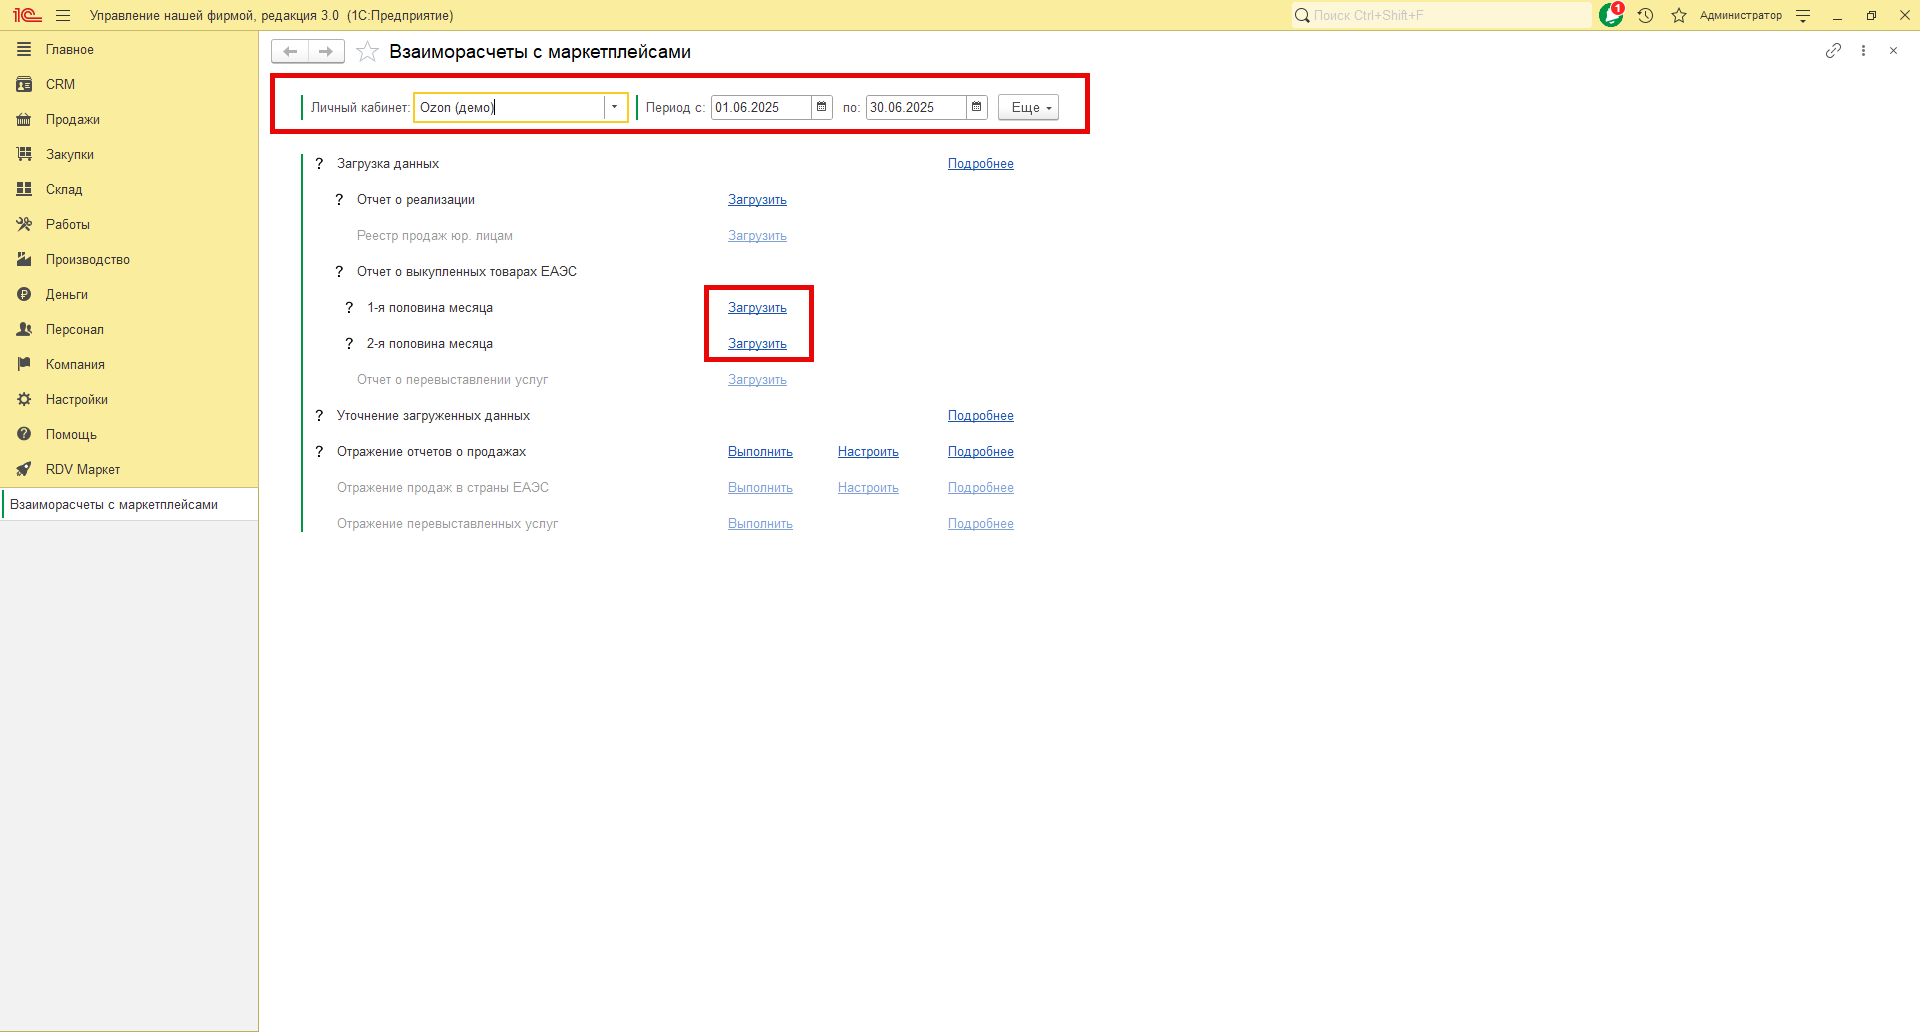Viewport: 1920px width, 1032px height.
Task: Open the Помощь section
Action: [129, 434]
